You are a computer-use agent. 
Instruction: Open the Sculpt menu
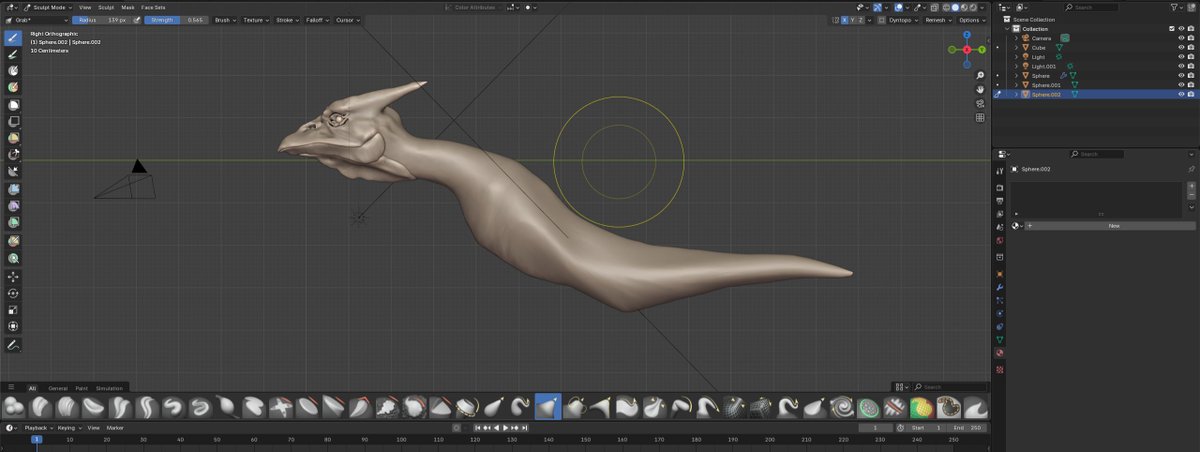point(106,7)
